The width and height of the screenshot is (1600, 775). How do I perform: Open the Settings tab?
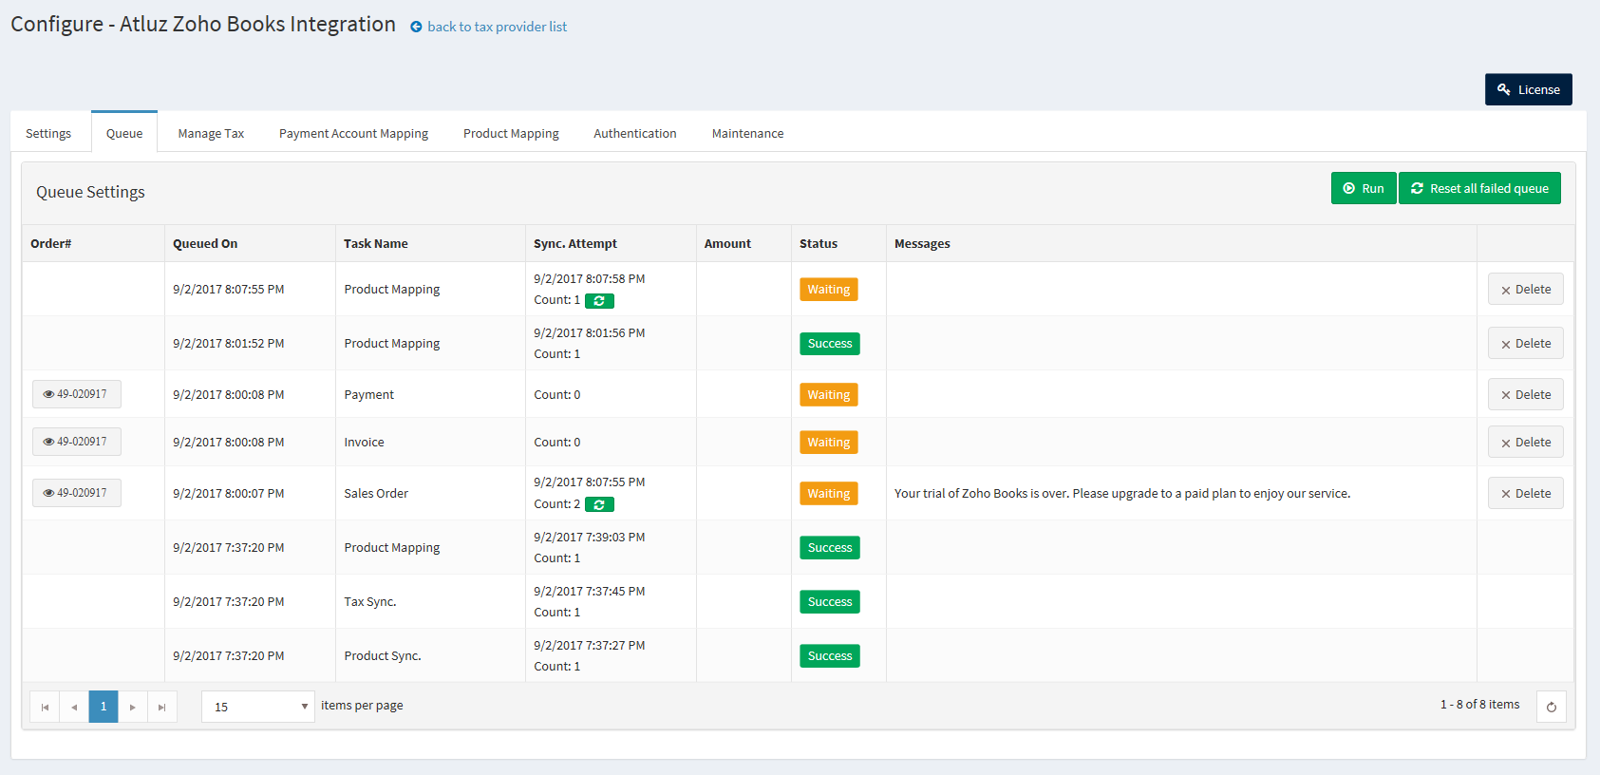[x=48, y=133]
